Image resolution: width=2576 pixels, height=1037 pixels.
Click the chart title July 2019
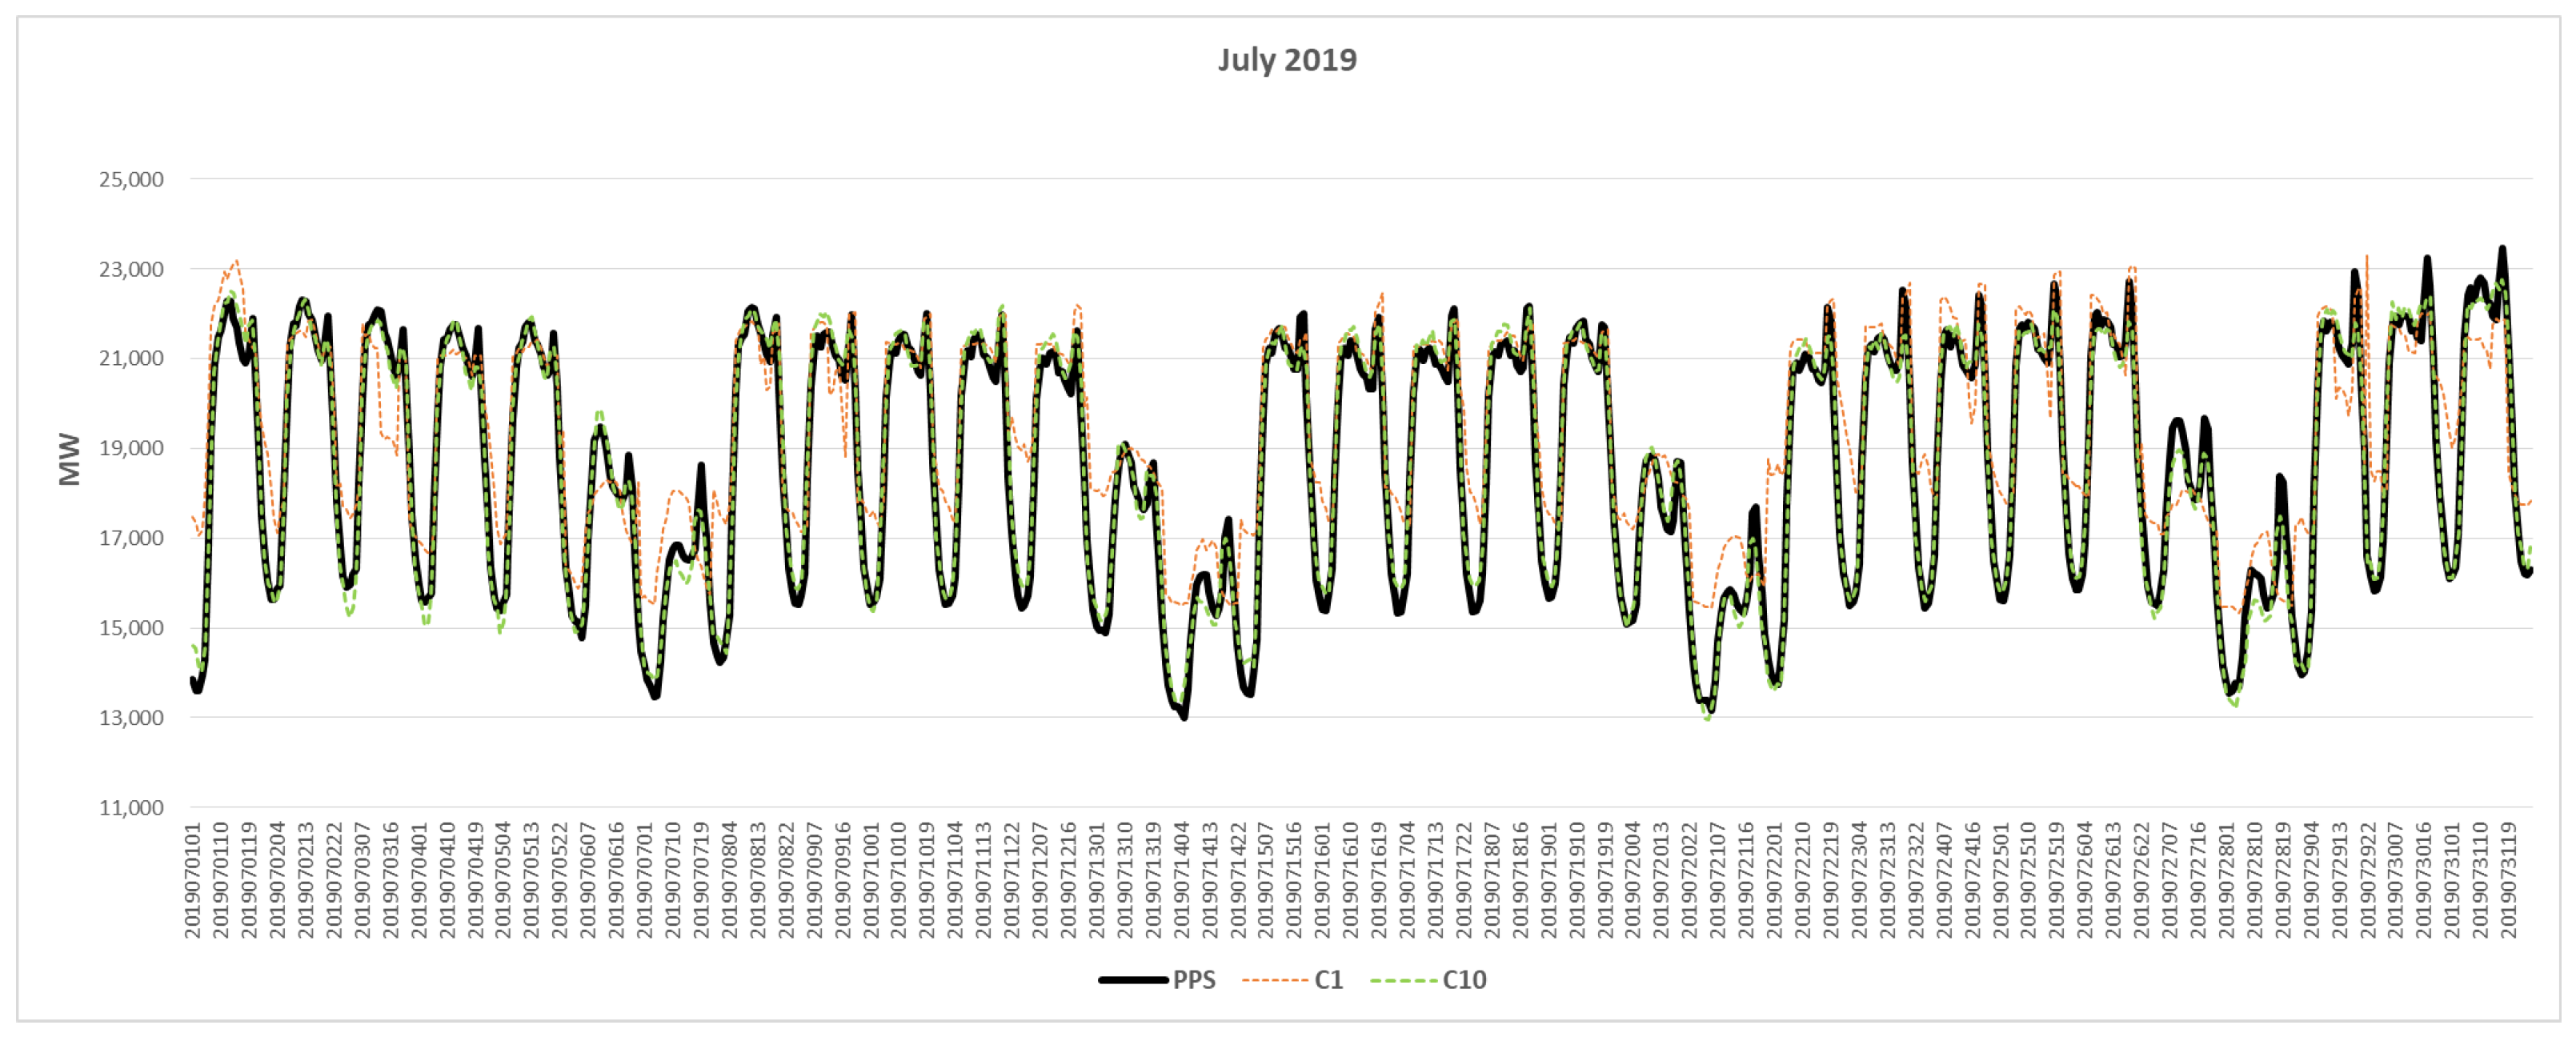pyautogui.click(x=1287, y=60)
